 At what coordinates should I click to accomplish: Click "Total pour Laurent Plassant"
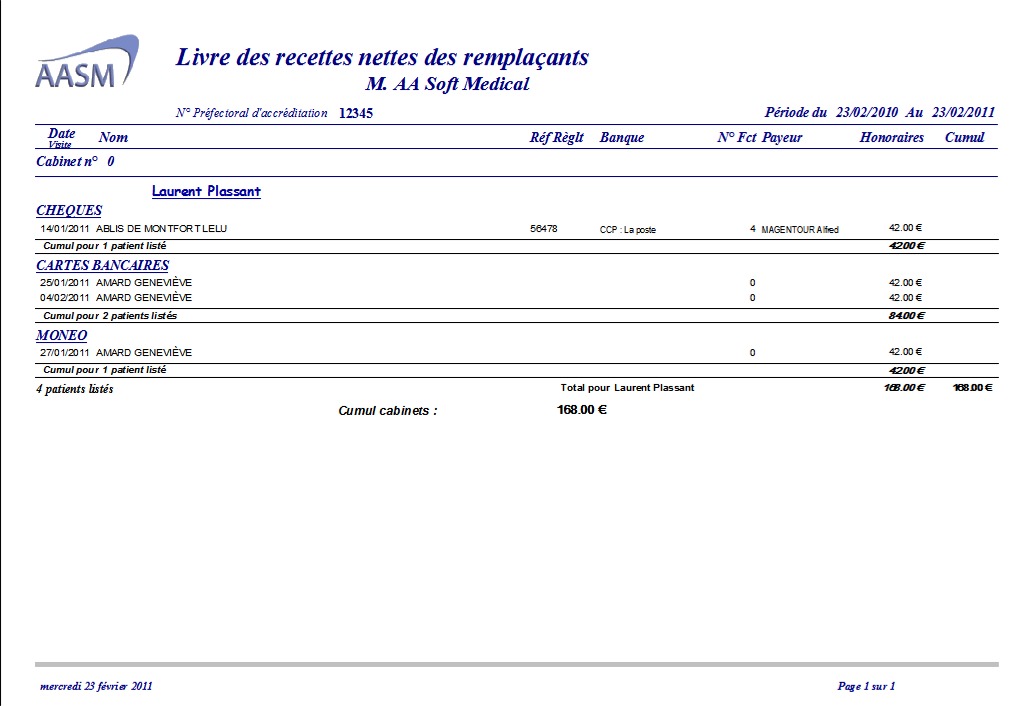(627, 387)
